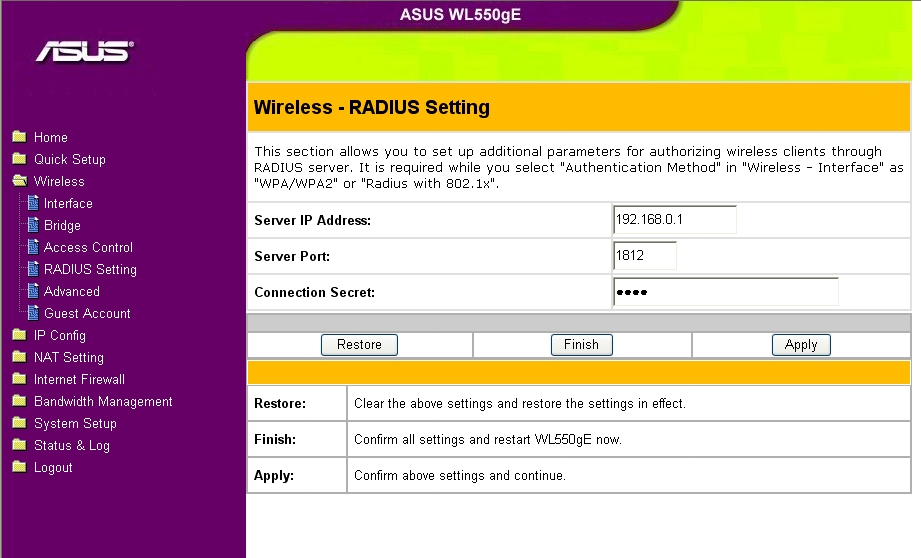921x558 pixels.
Task: Click the Logout folder icon
Action: 19,467
